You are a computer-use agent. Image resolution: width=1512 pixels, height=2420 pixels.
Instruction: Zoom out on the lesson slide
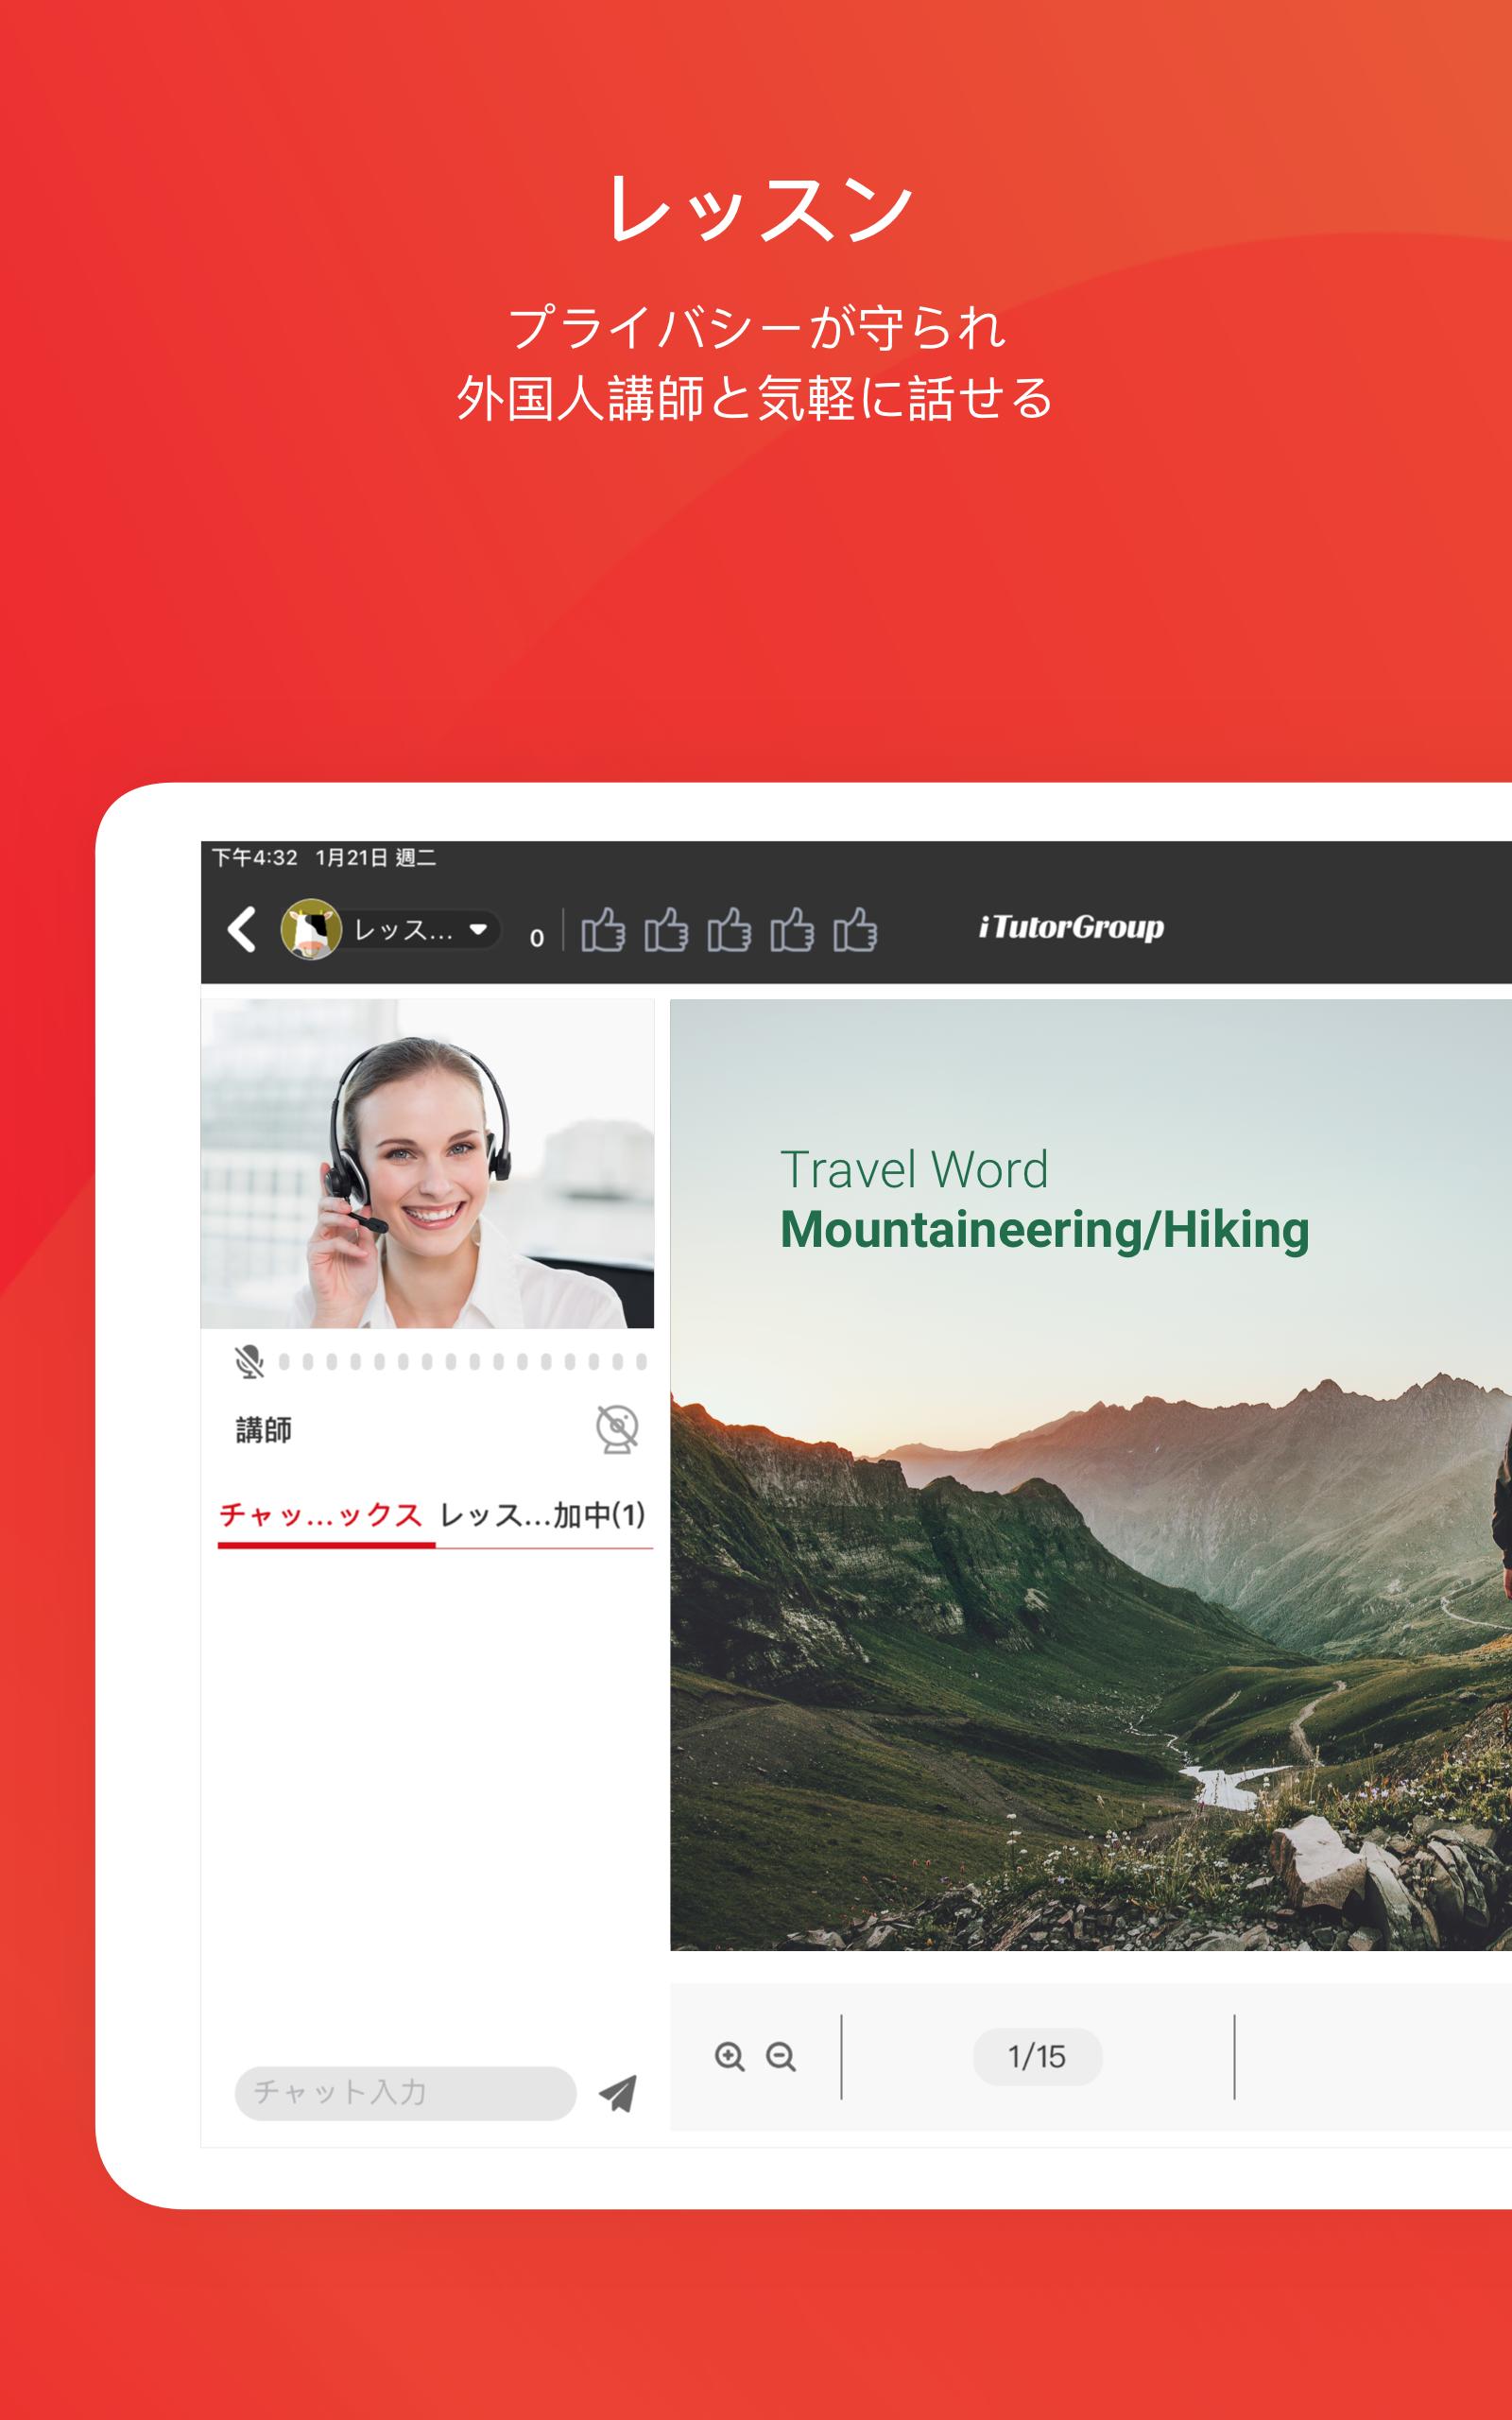click(781, 2056)
